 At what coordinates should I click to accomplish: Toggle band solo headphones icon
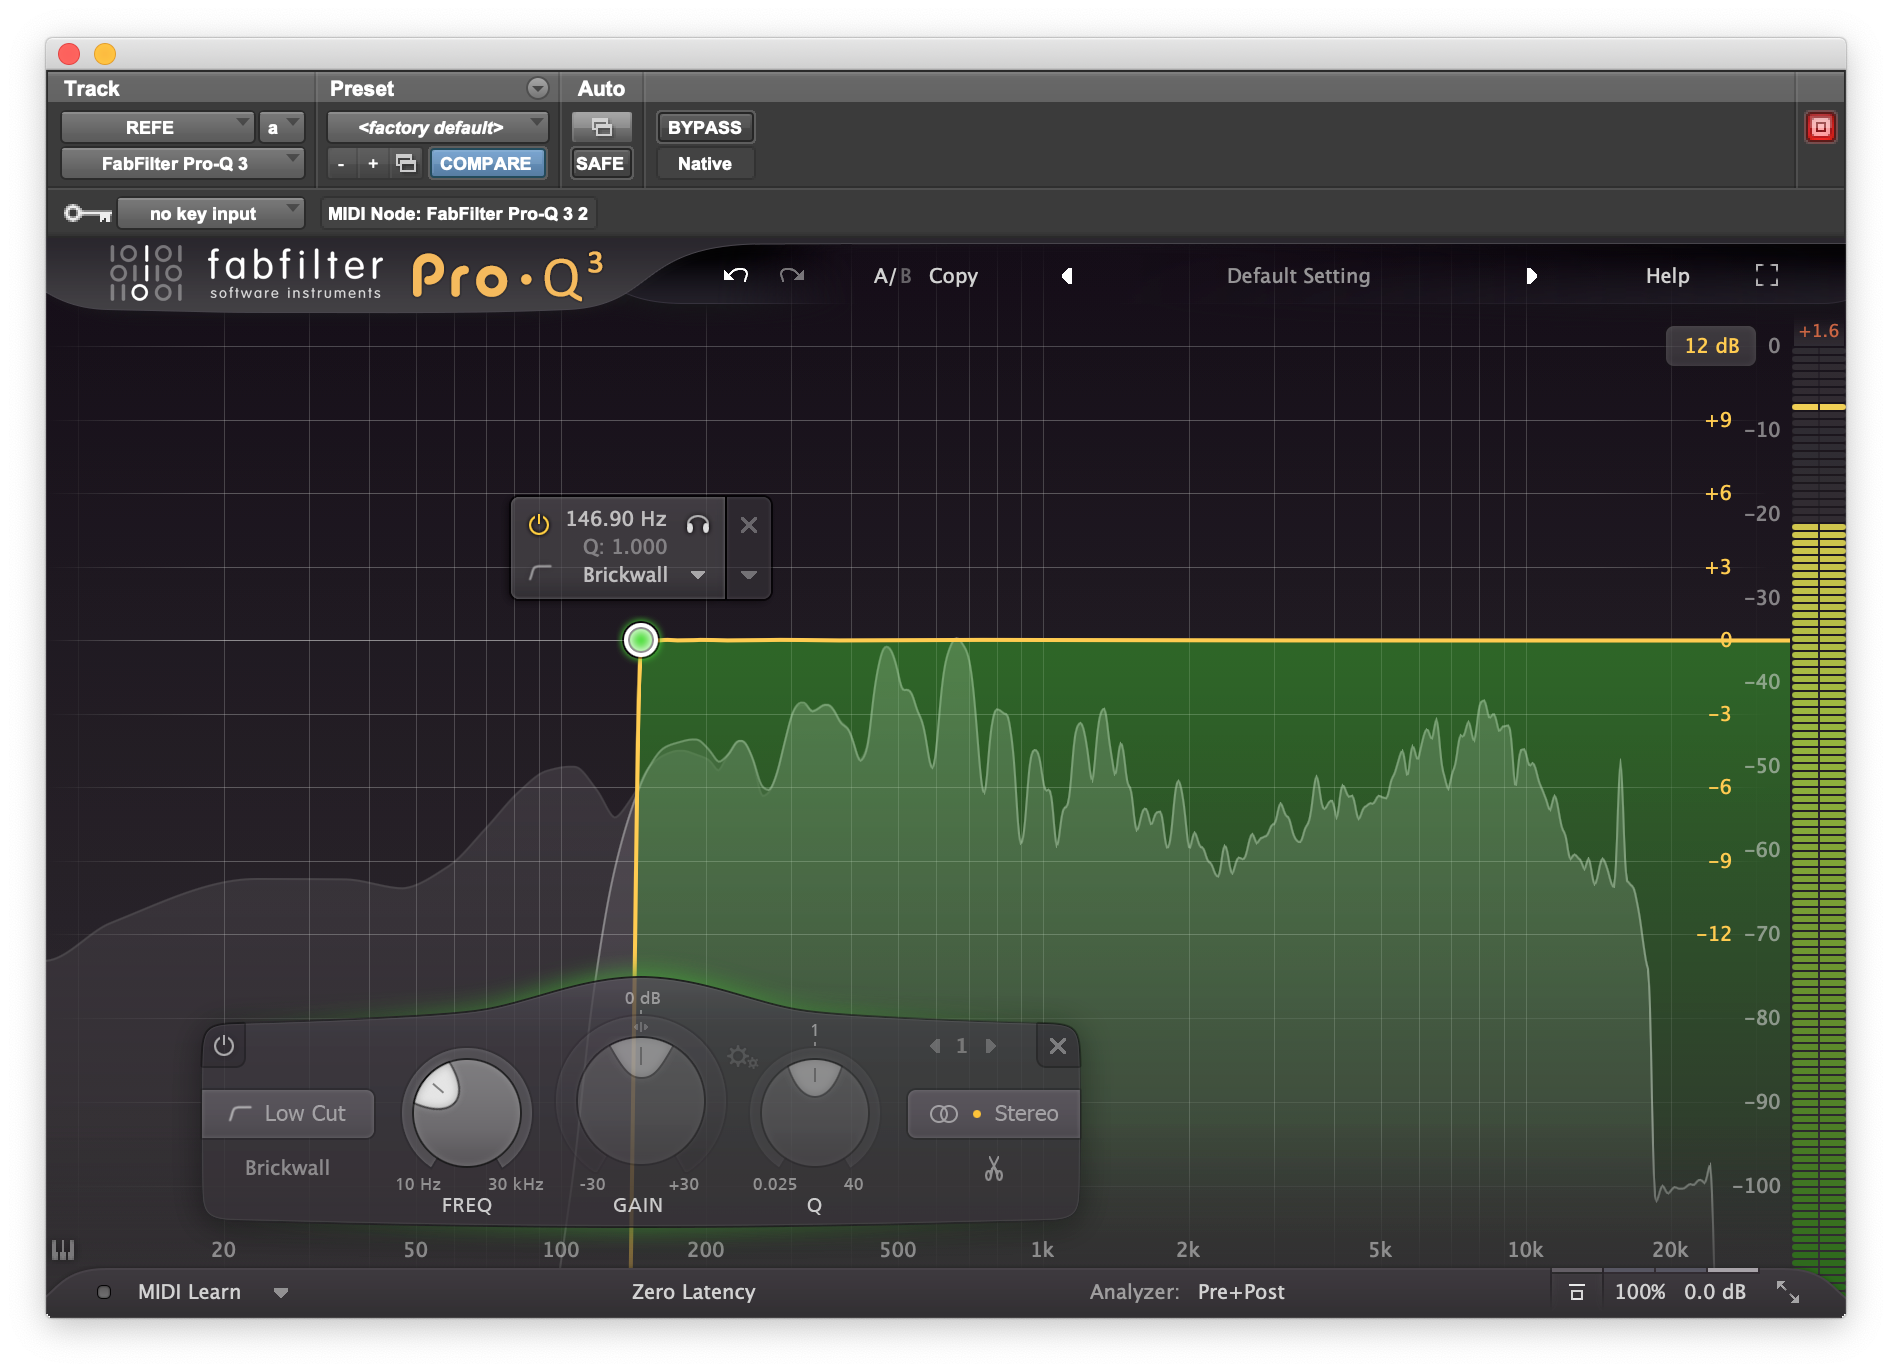(698, 524)
